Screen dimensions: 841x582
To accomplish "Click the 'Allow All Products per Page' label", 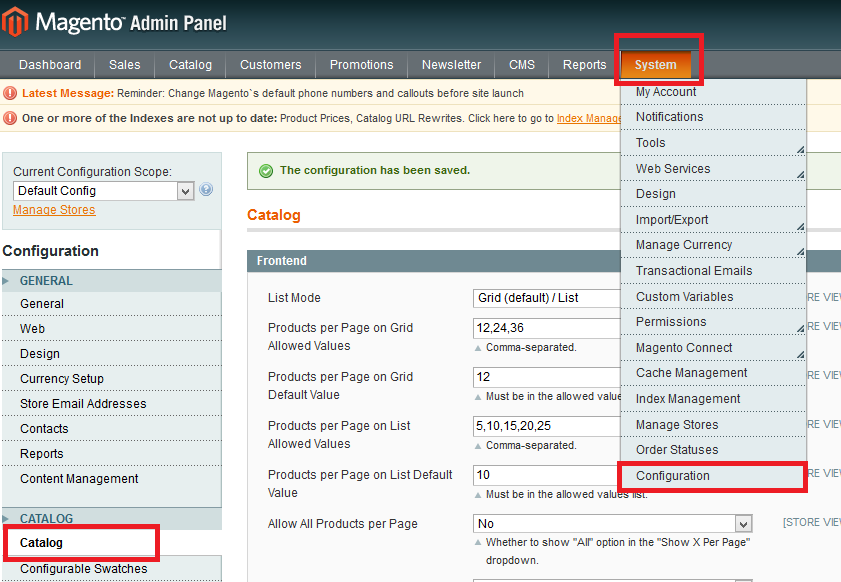I will coord(342,524).
